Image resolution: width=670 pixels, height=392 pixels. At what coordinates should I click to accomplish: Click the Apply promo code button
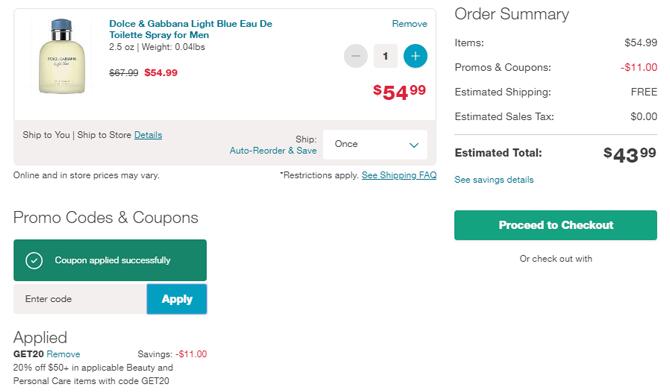point(177,299)
